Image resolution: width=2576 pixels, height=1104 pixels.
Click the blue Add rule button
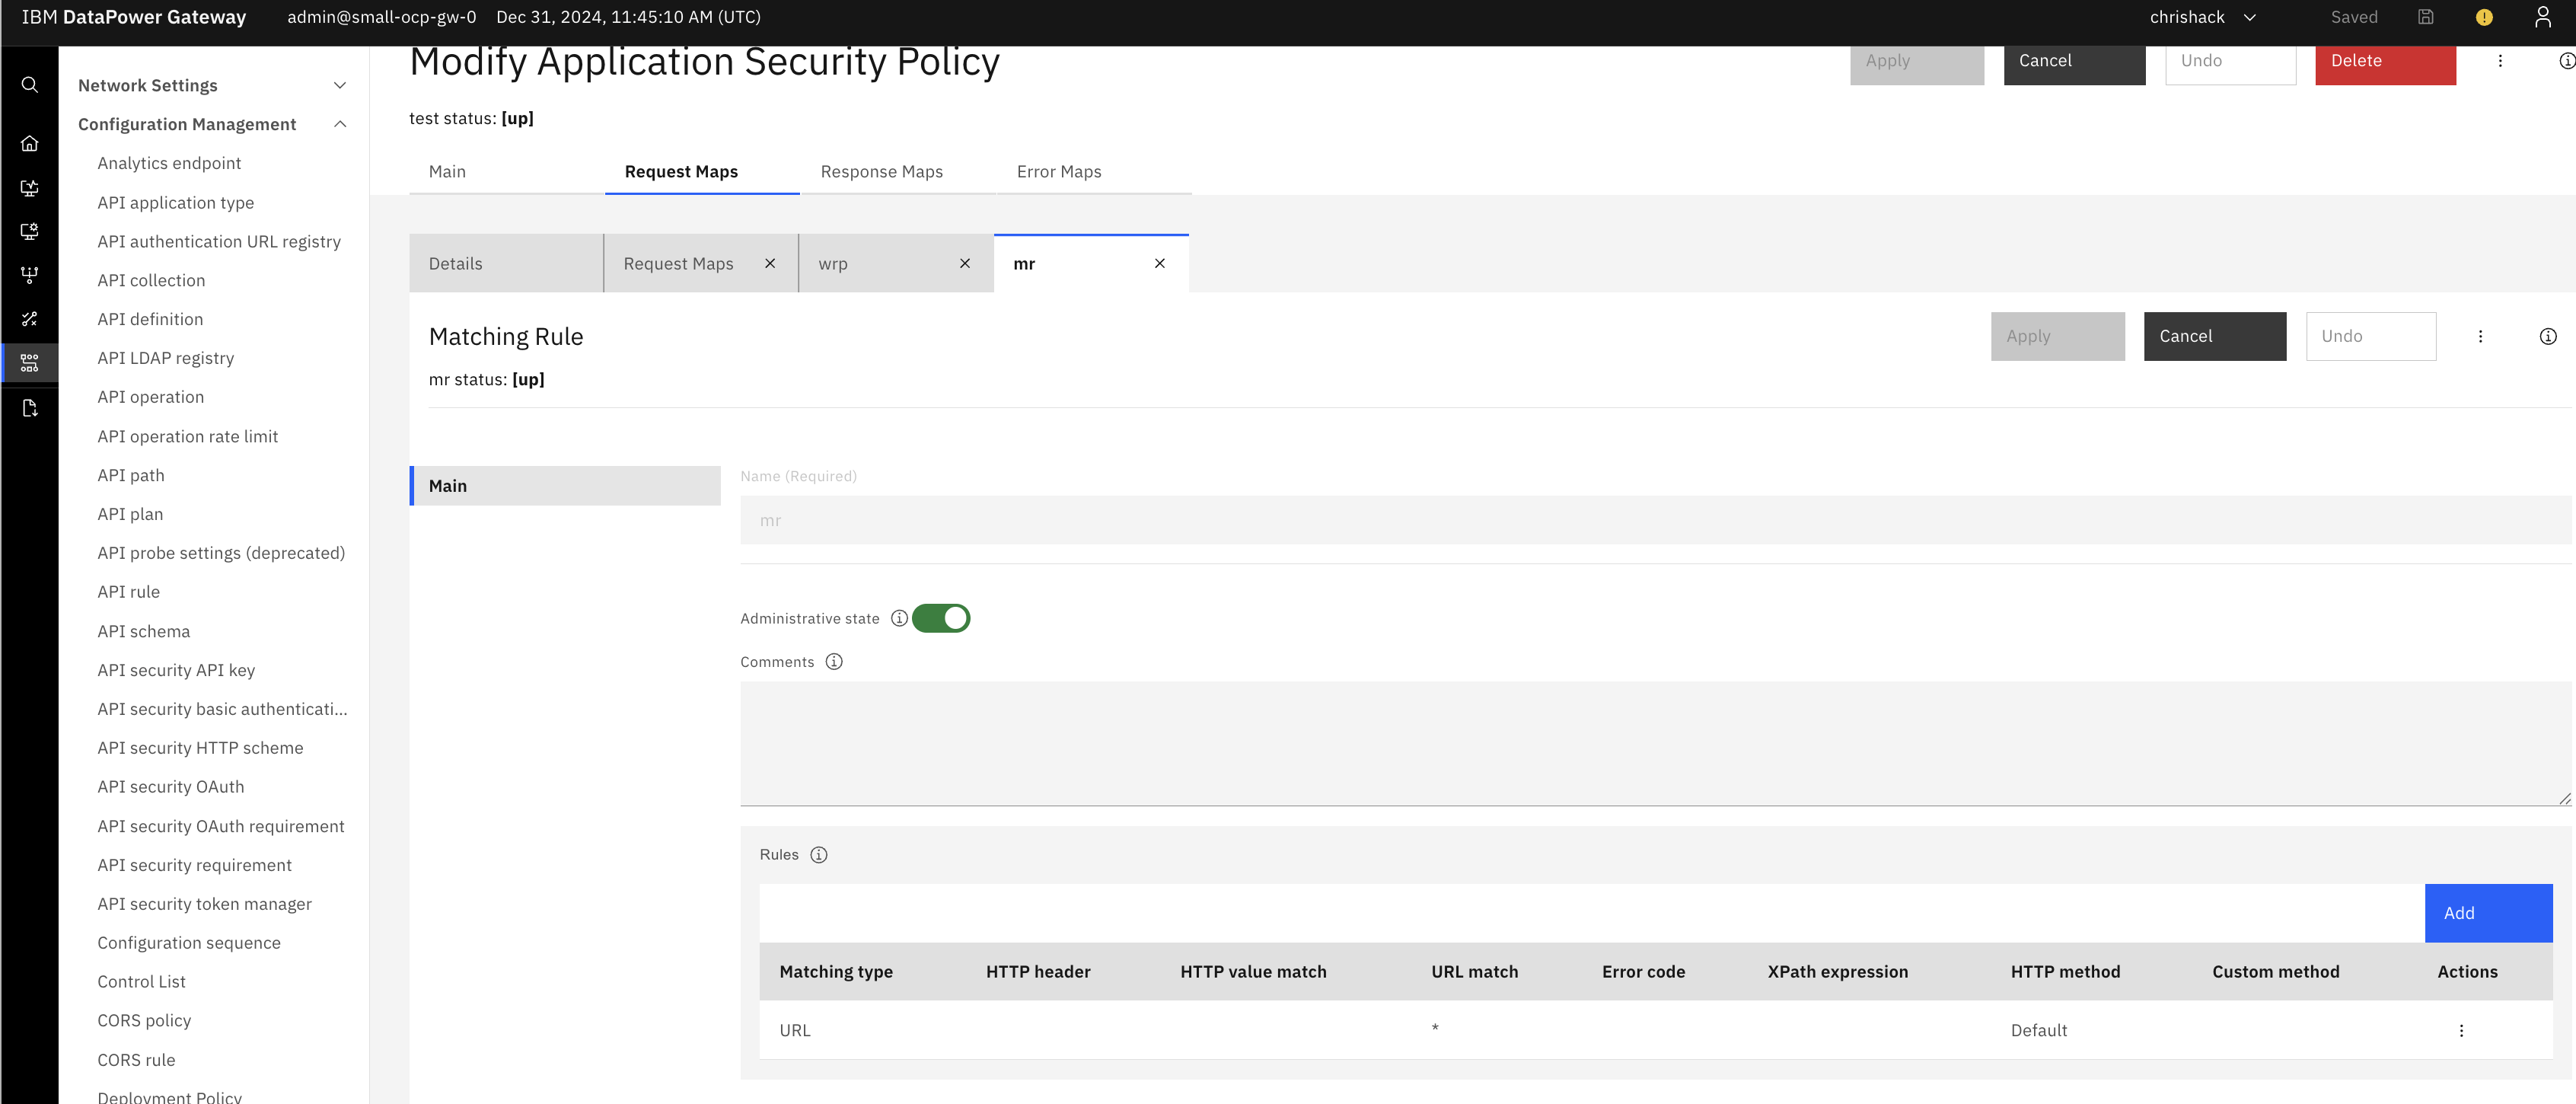2488,912
